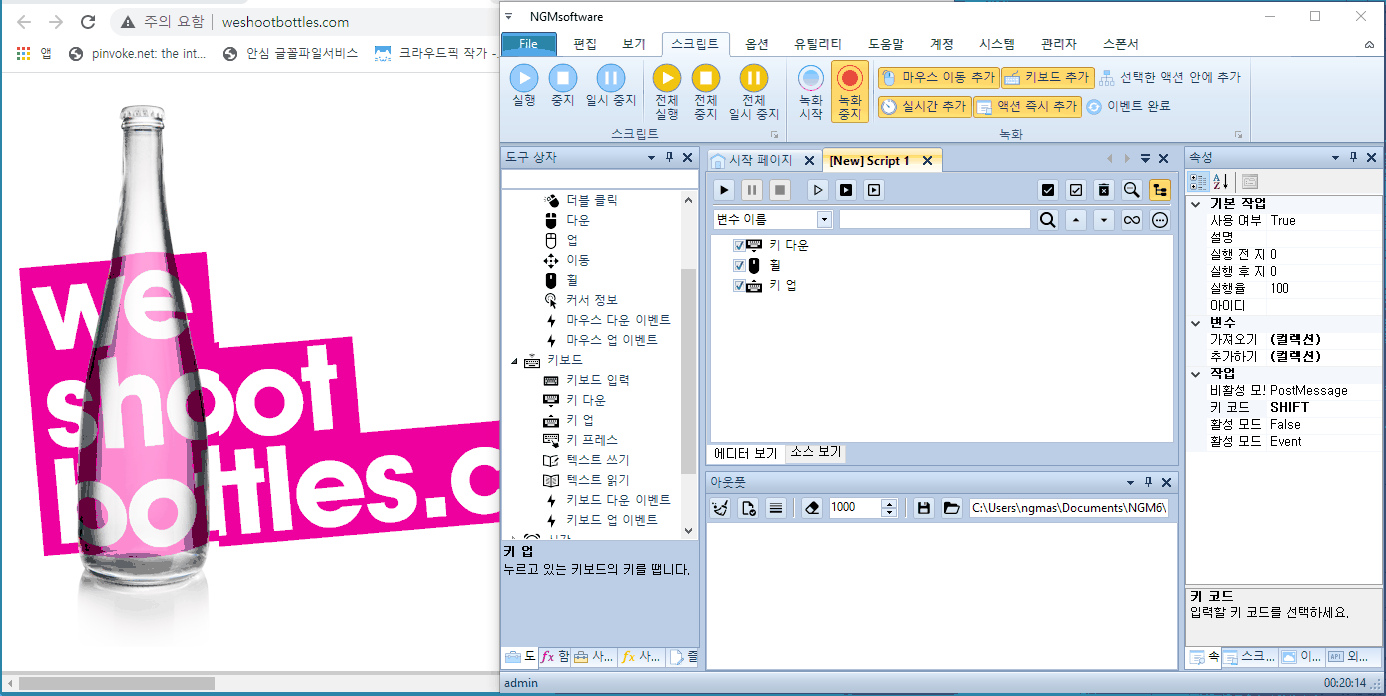Open the 도구 상자 panel dropdown arrow
The image size is (1386, 696).
pos(651,158)
